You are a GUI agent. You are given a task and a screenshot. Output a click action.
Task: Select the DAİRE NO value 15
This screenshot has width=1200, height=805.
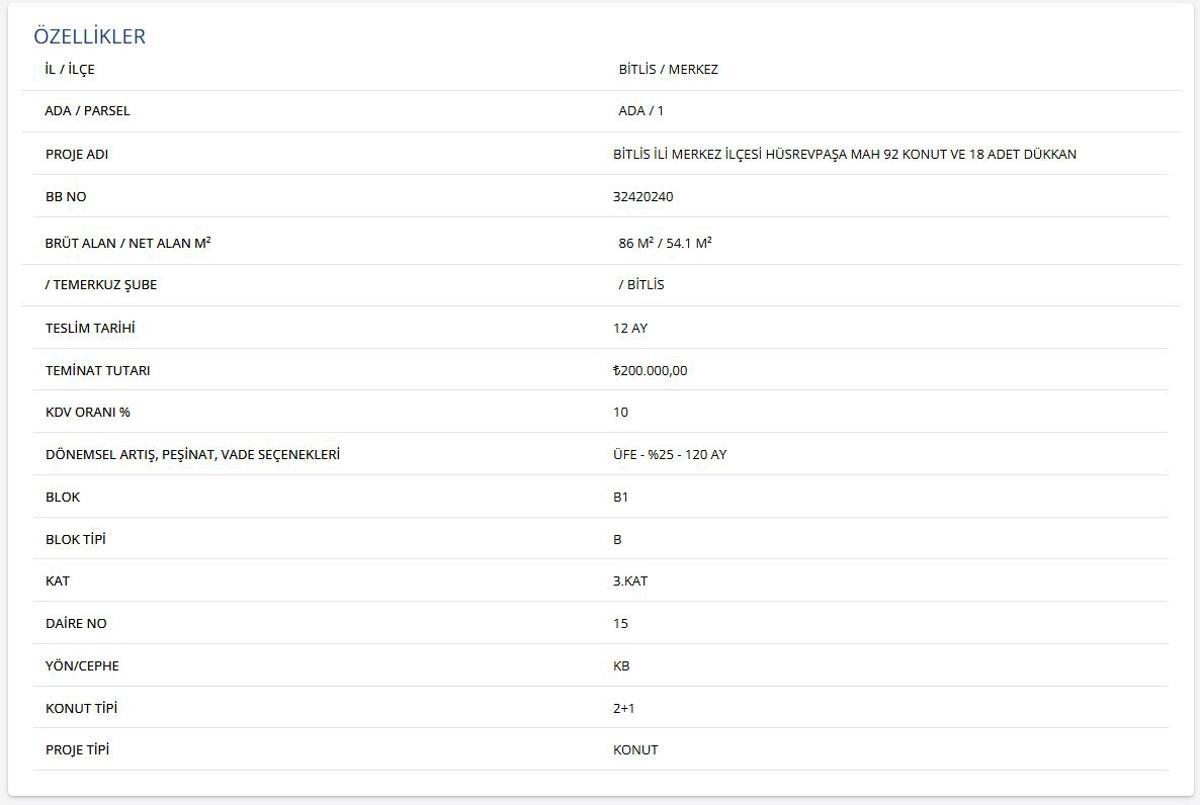tap(621, 624)
